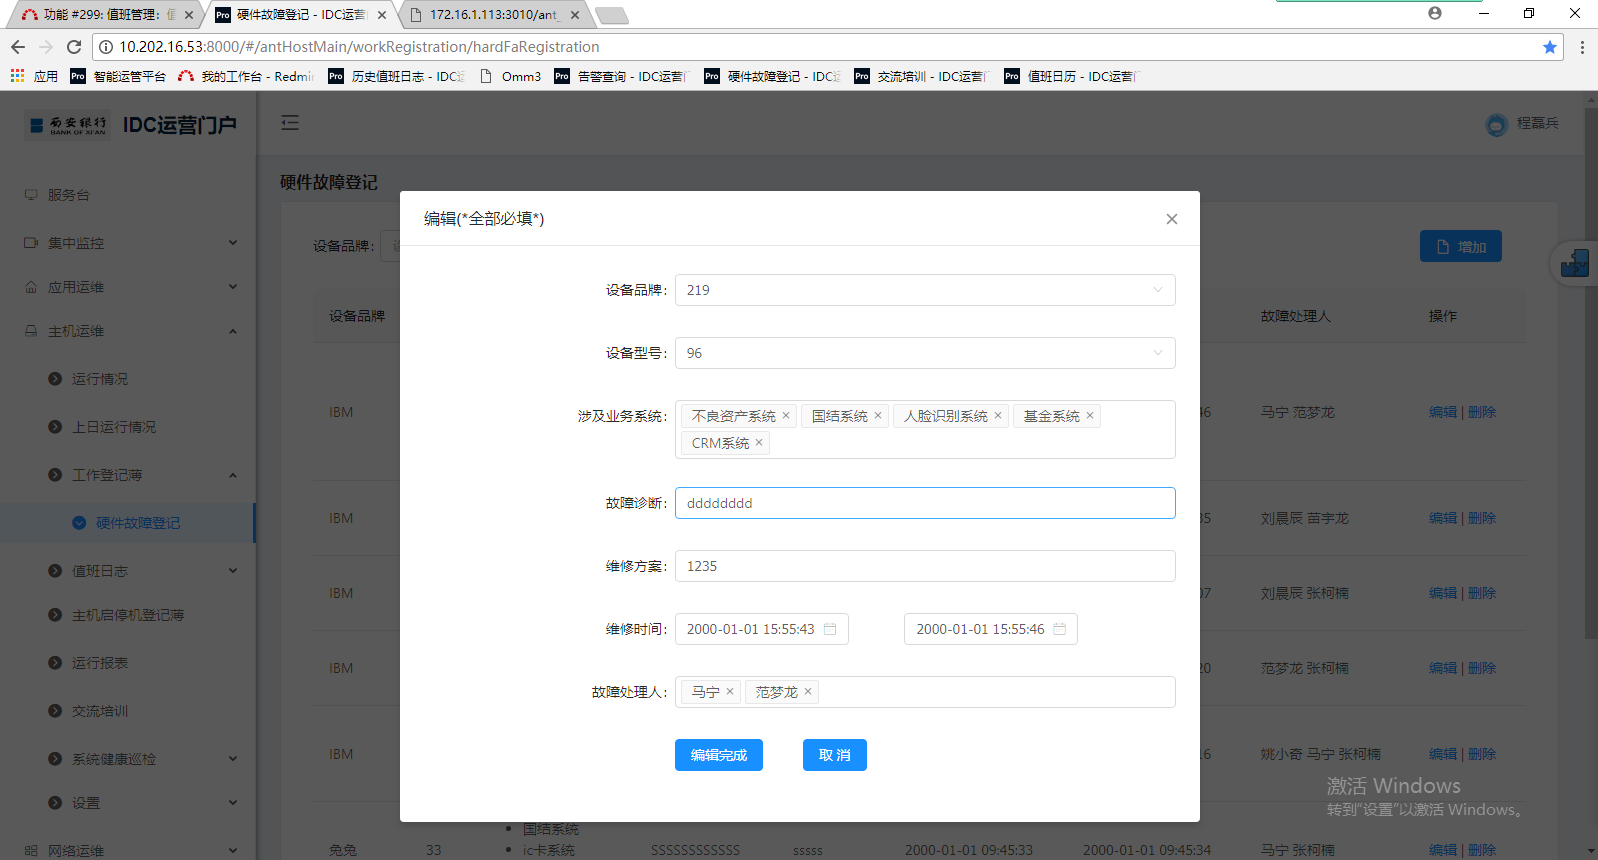
Task: Click the 增加 button
Action: click(1461, 246)
